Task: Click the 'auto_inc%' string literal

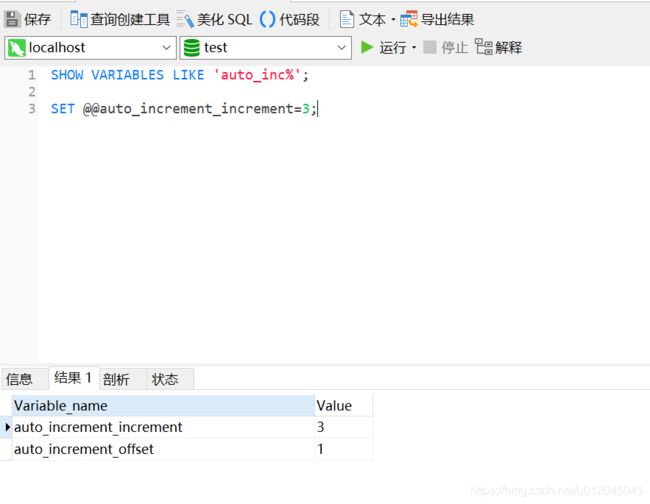Action: [257, 75]
